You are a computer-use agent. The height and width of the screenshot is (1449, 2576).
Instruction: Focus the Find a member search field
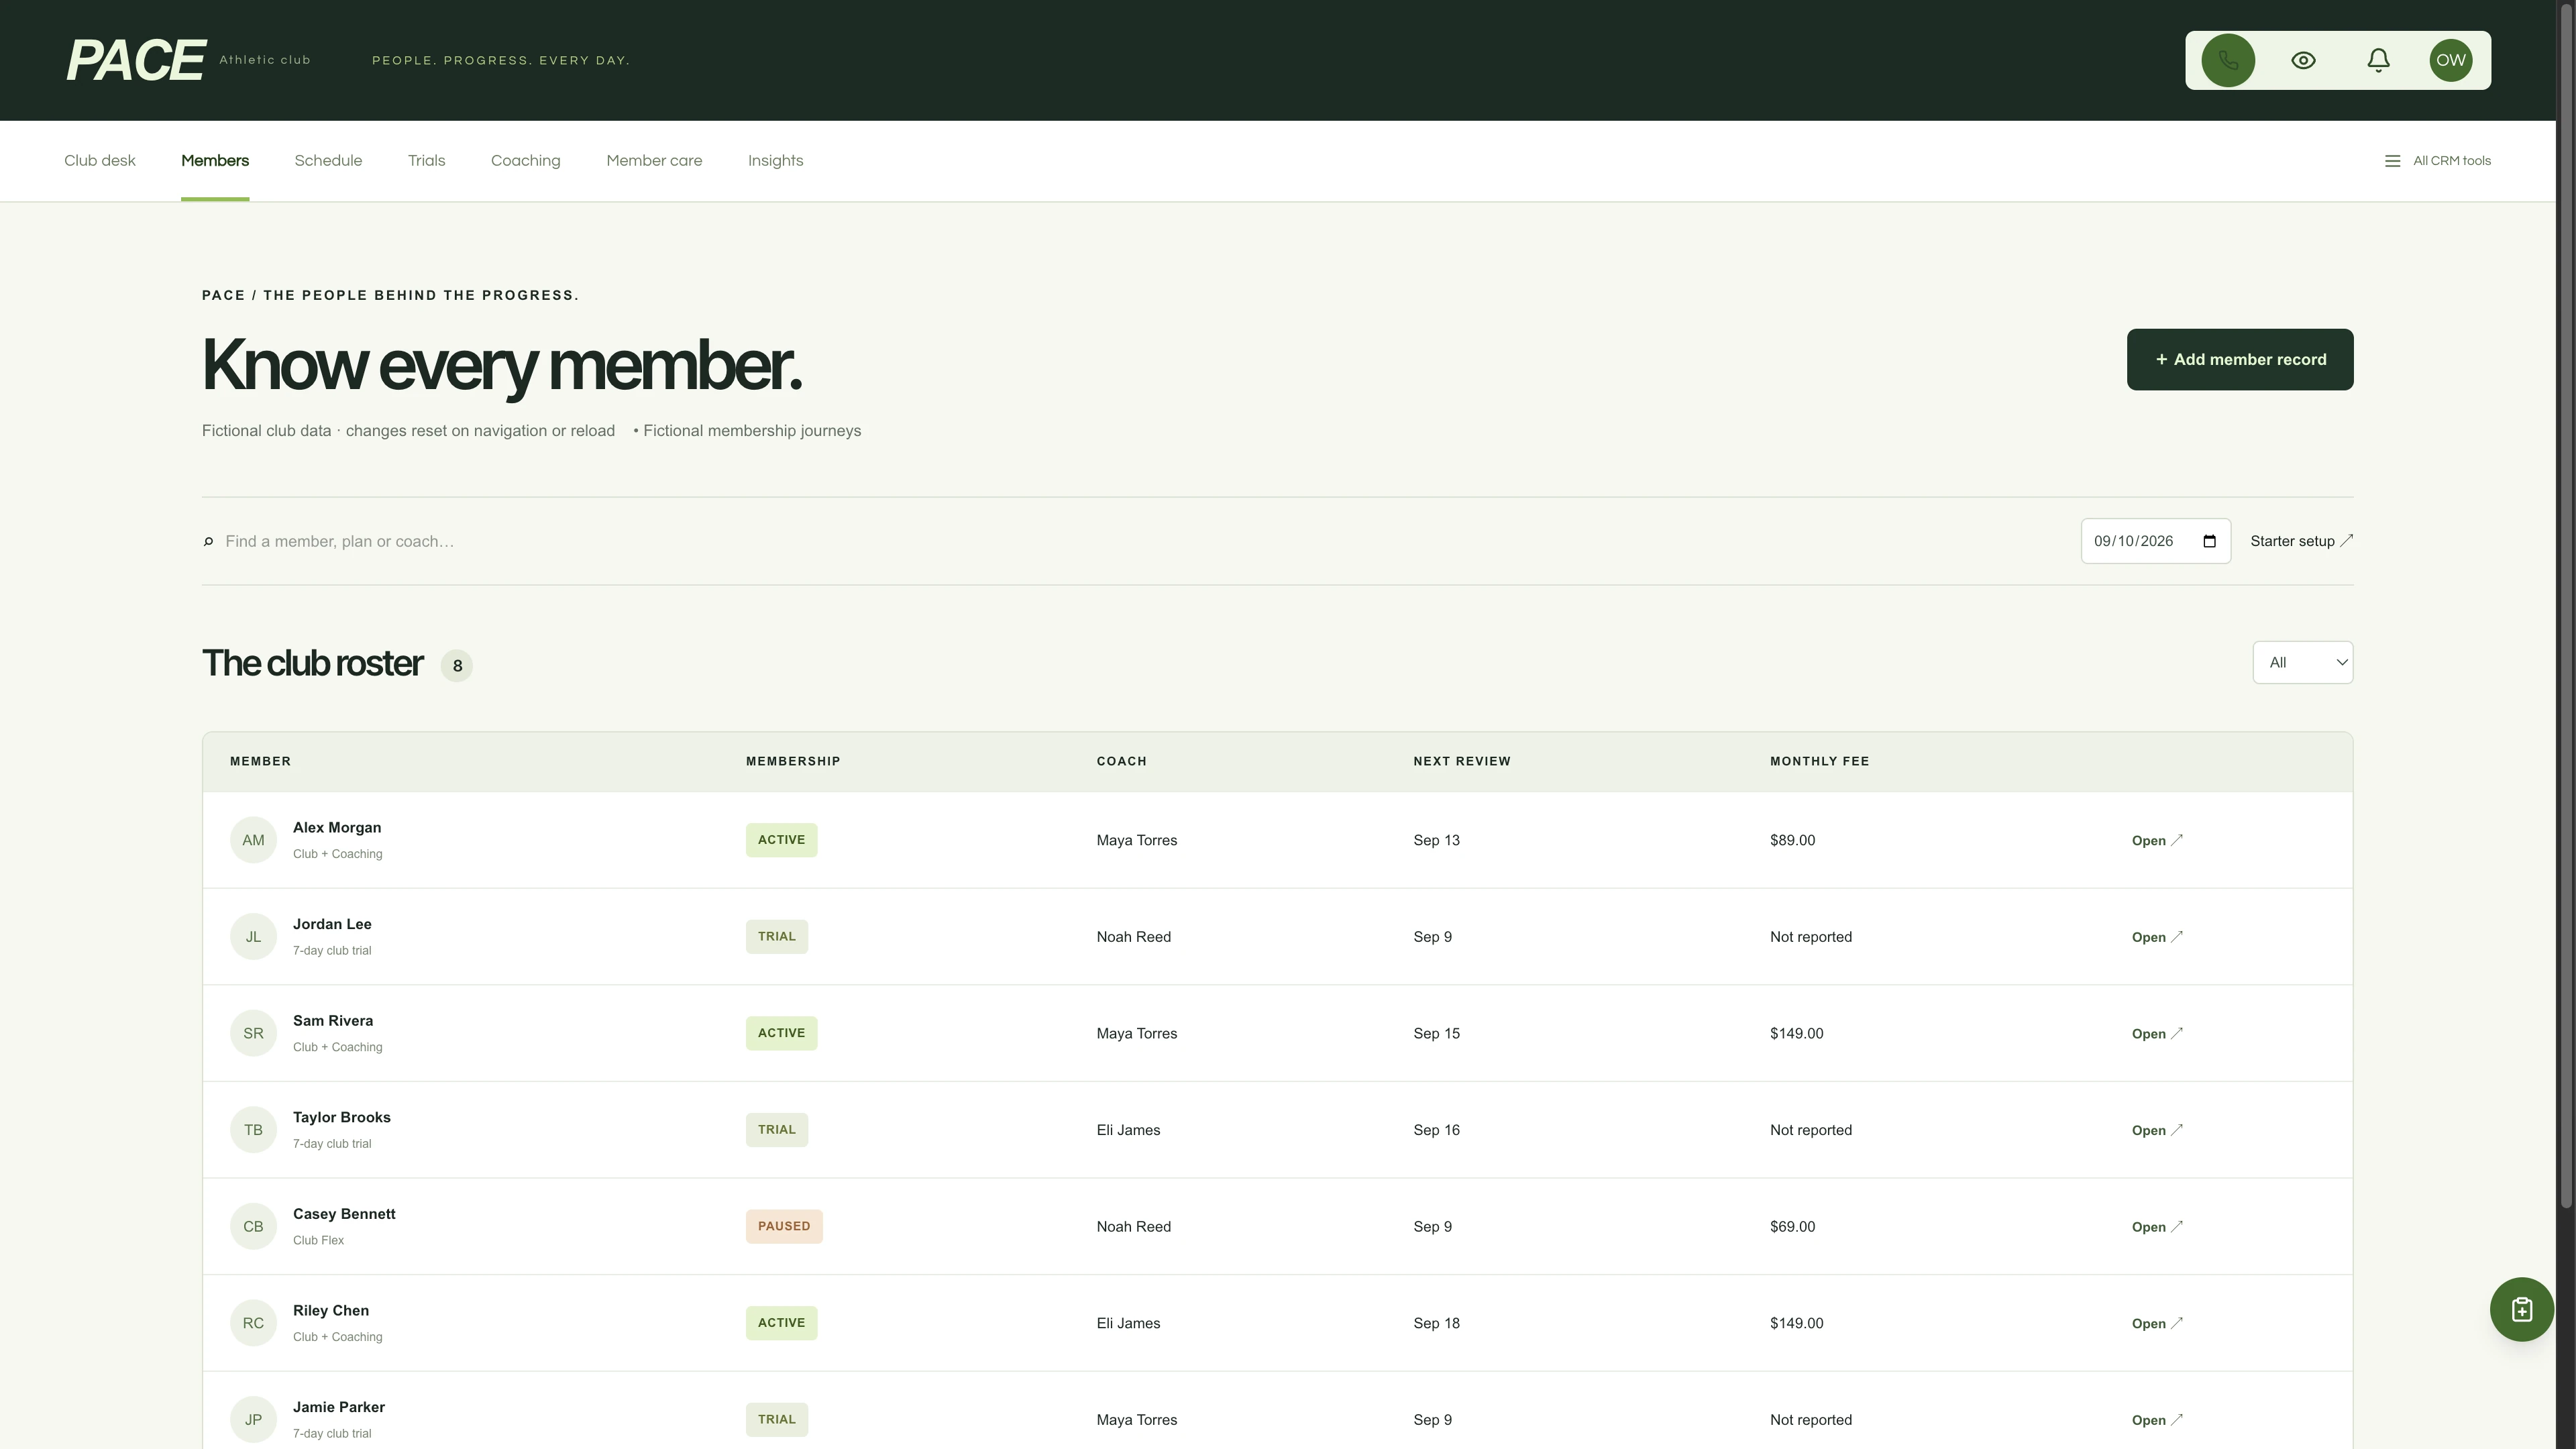tap(1140, 541)
